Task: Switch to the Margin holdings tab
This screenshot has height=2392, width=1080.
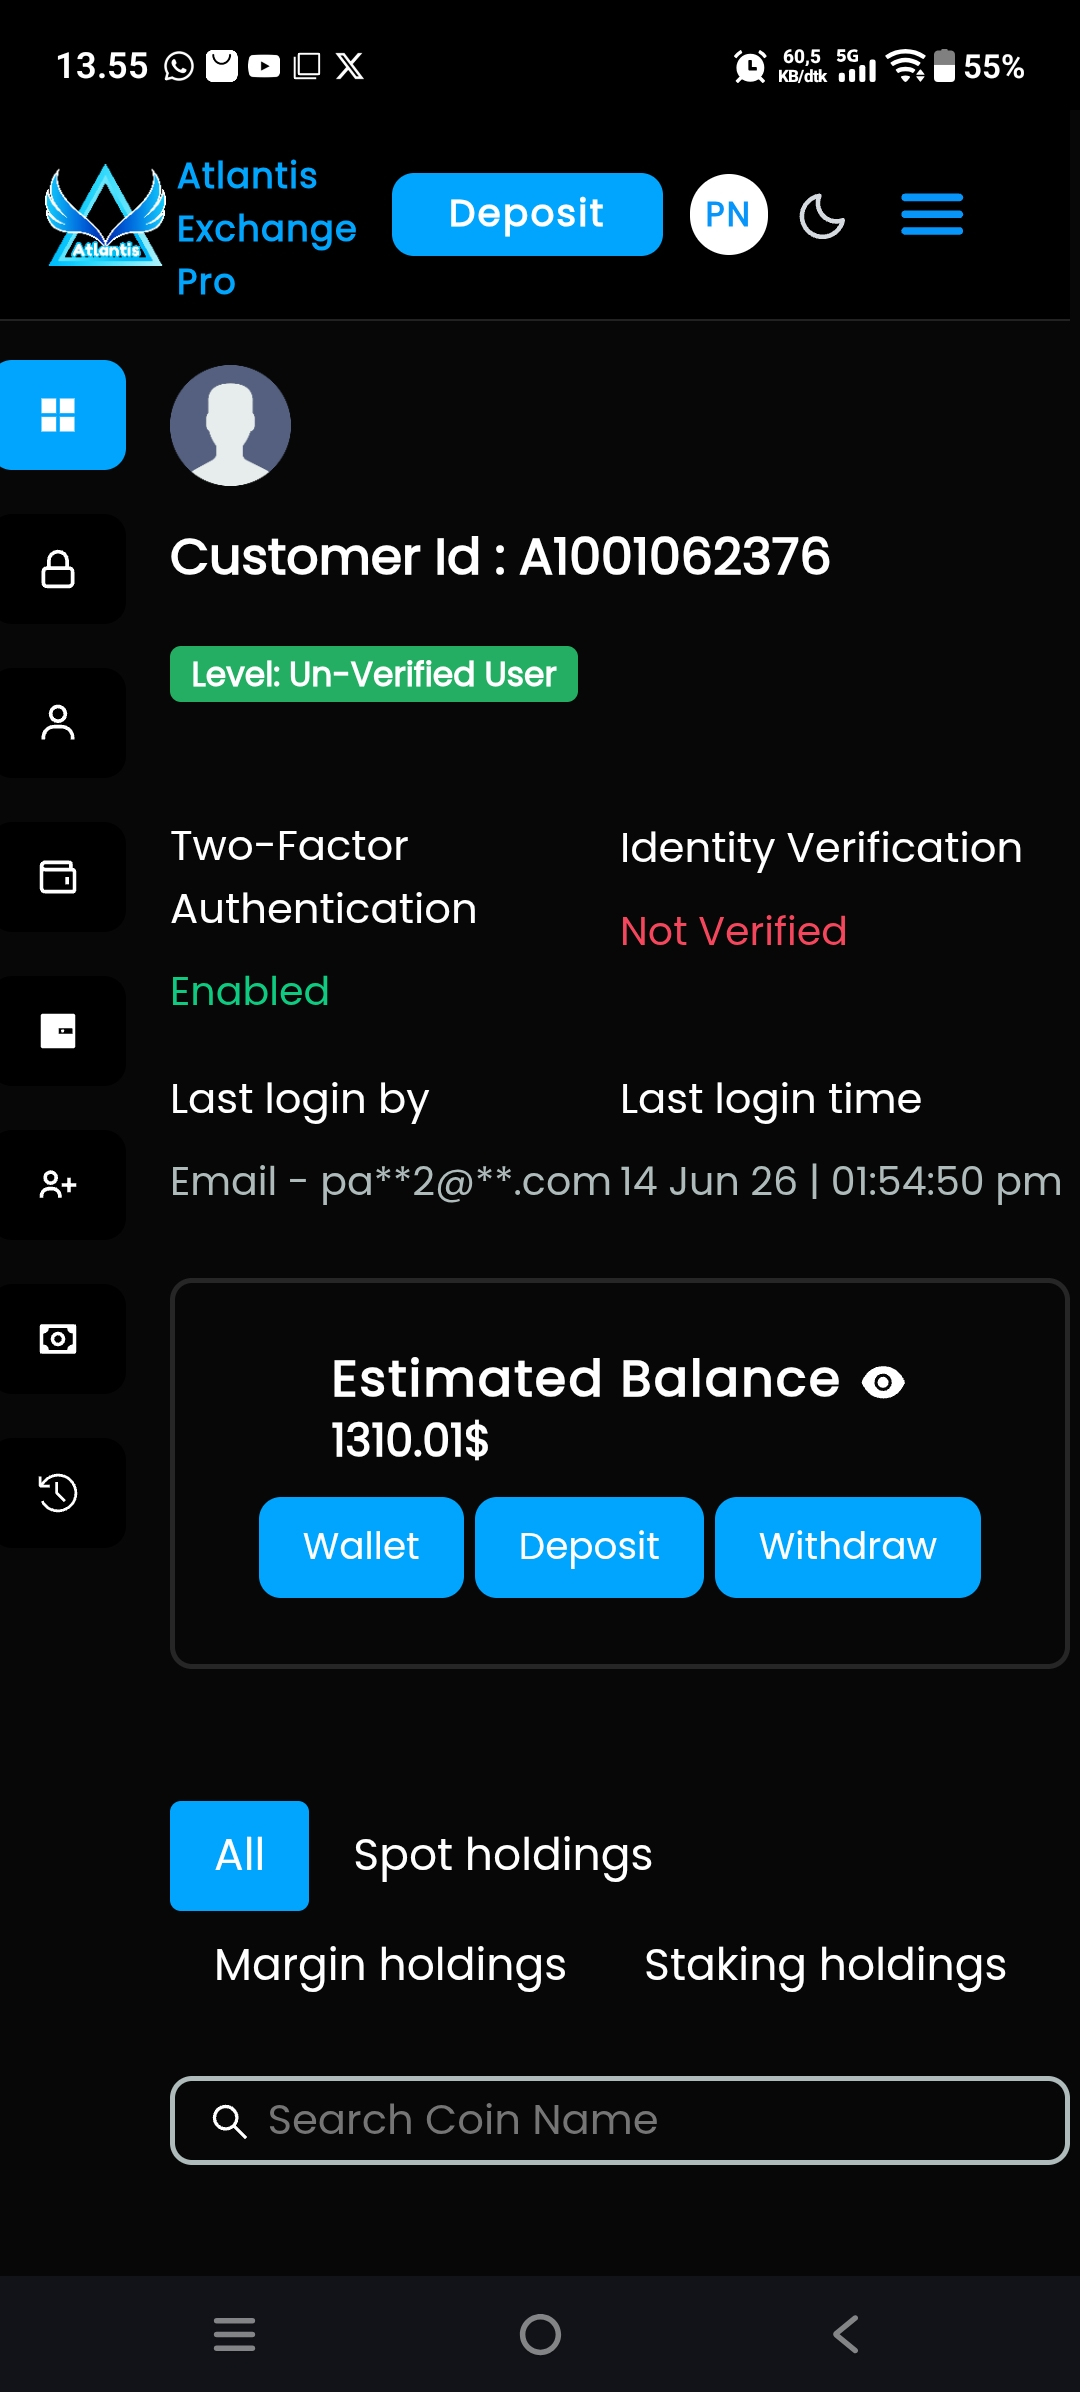Action: pos(390,1966)
